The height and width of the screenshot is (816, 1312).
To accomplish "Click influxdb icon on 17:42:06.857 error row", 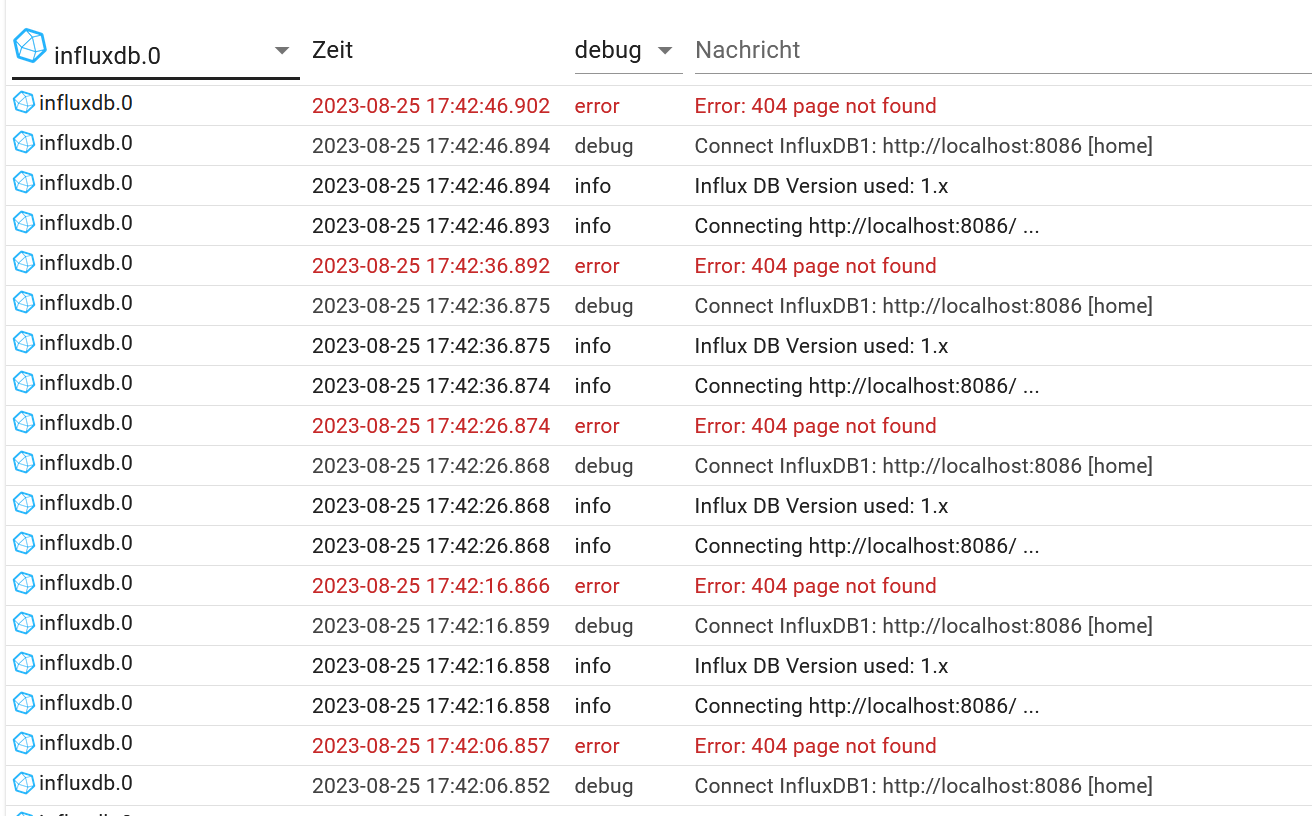I will pos(24,742).
